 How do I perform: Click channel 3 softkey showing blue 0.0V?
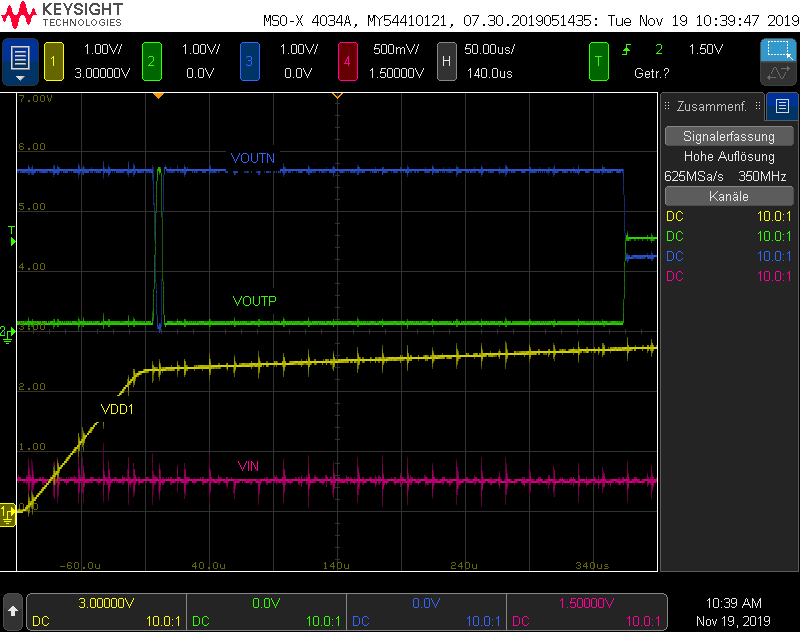[427, 612]
